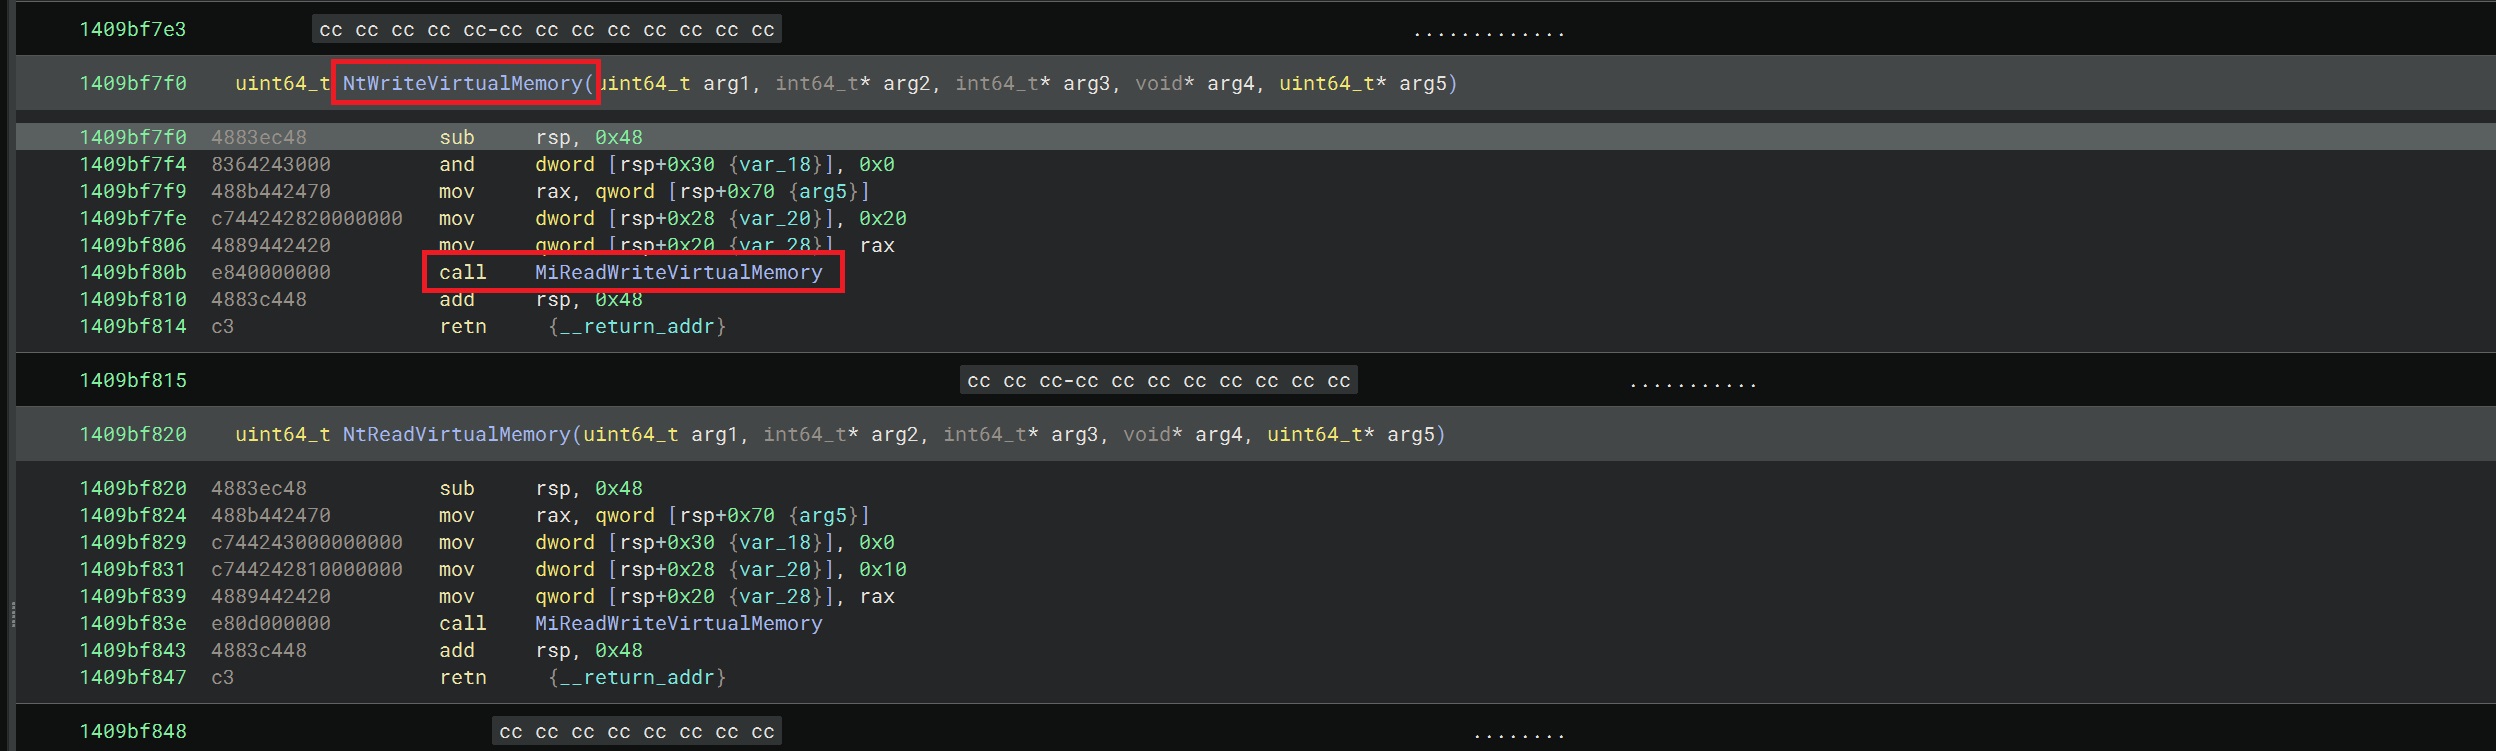Select opcode bytes c744243000000000
Image resolution: width=2496 pixels, height=751 pixels.
307,542
